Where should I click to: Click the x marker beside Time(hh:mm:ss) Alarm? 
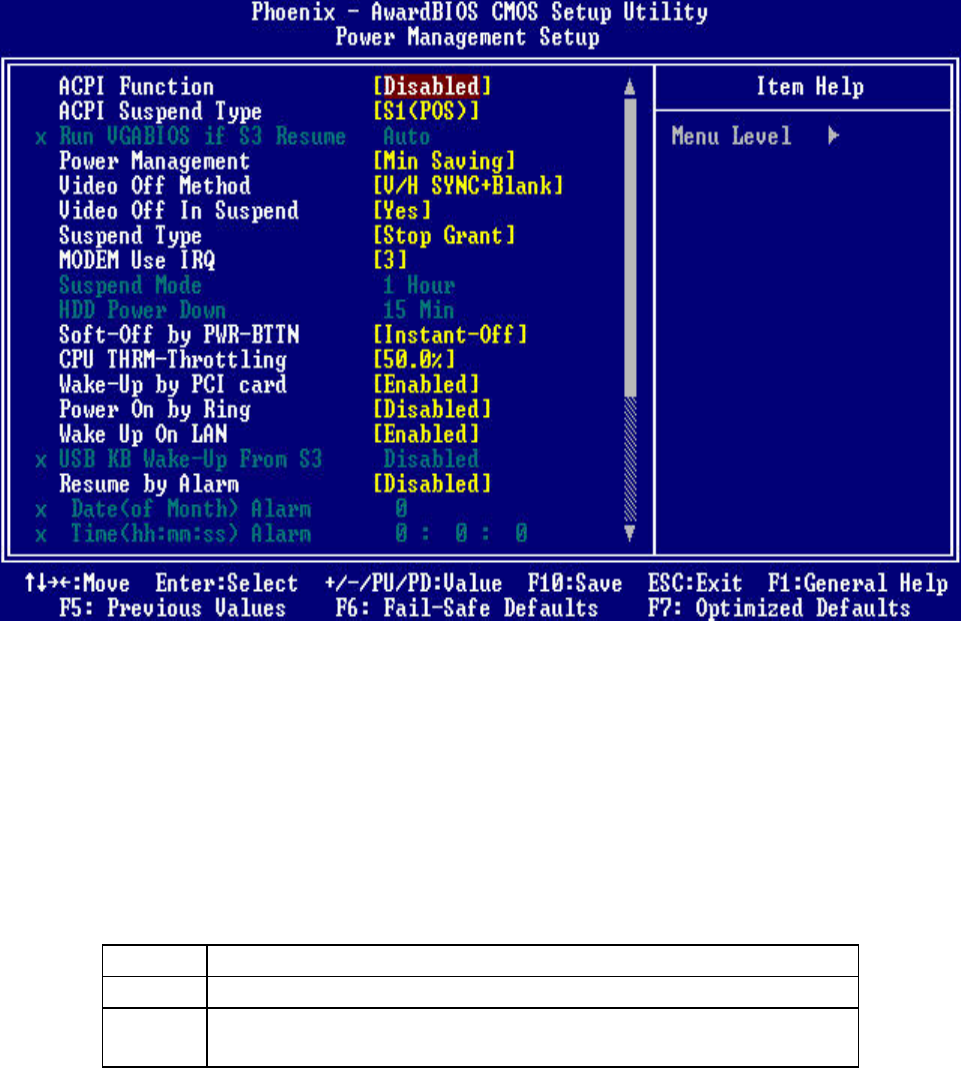coord(41,535)
